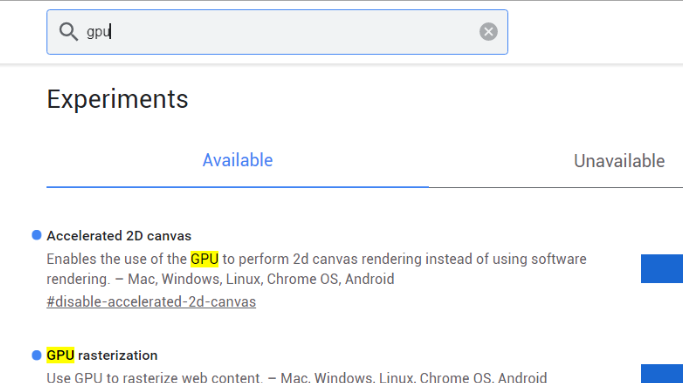Open the GPU rasterization state dropdown
Viewport: 683px width, 383px height.
[662, 374]
